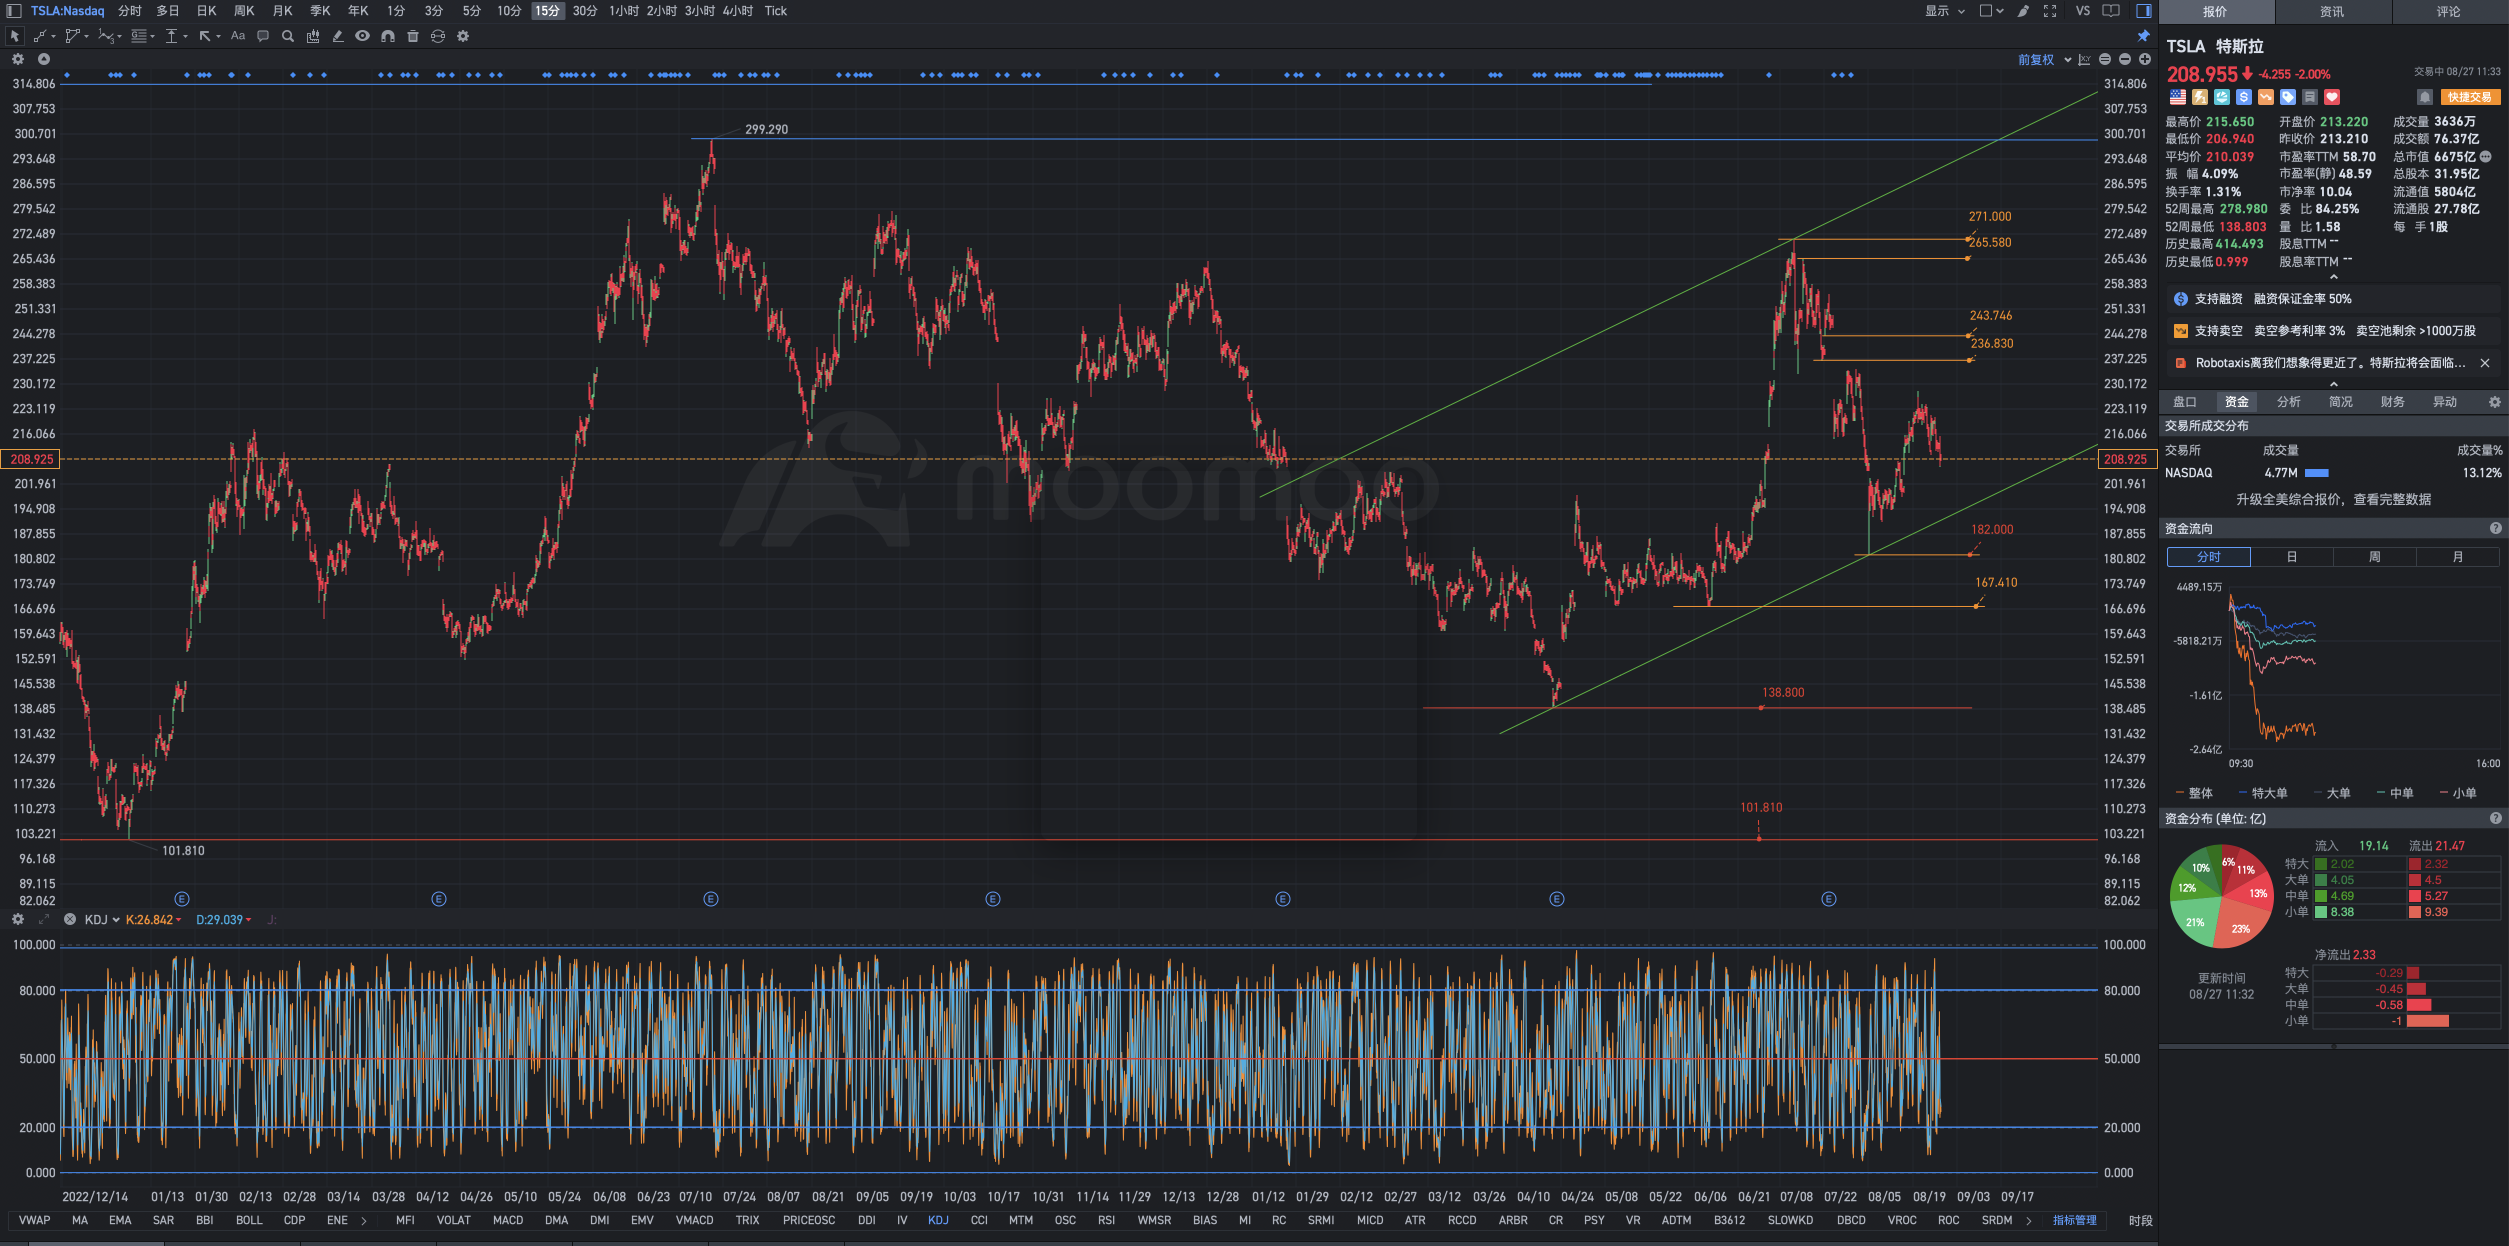Click the magnifier zoom tool

coord(288,36)
